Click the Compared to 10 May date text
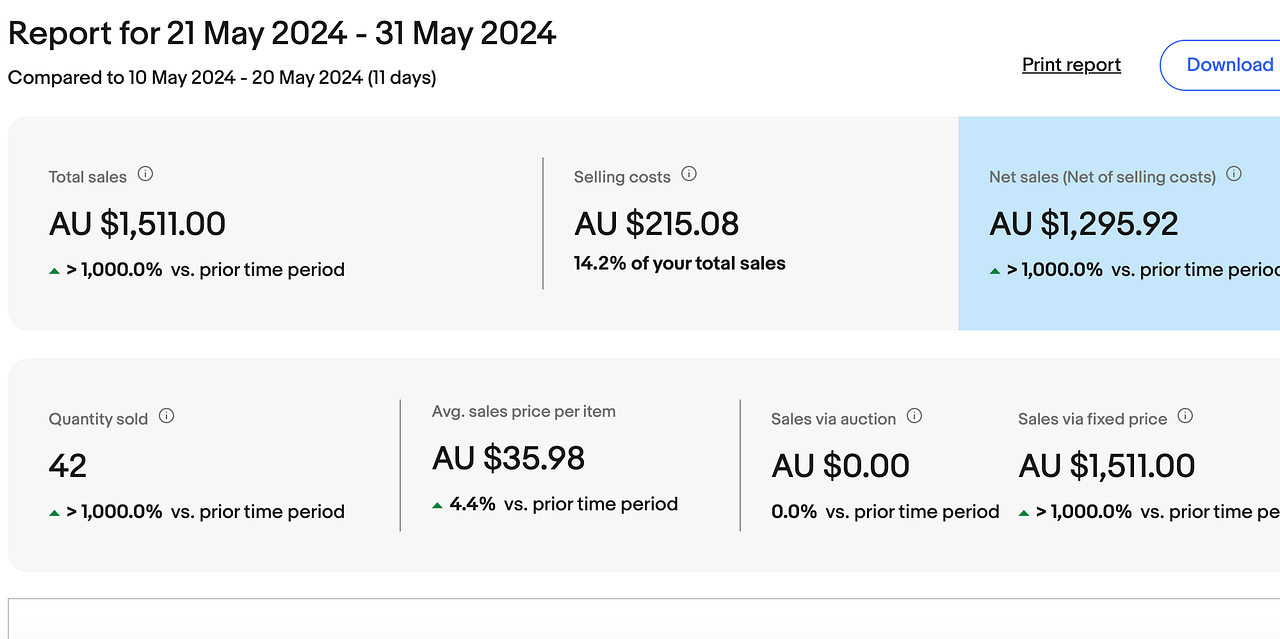Screen dimensions: 1280x639 (x=222, y=77)
